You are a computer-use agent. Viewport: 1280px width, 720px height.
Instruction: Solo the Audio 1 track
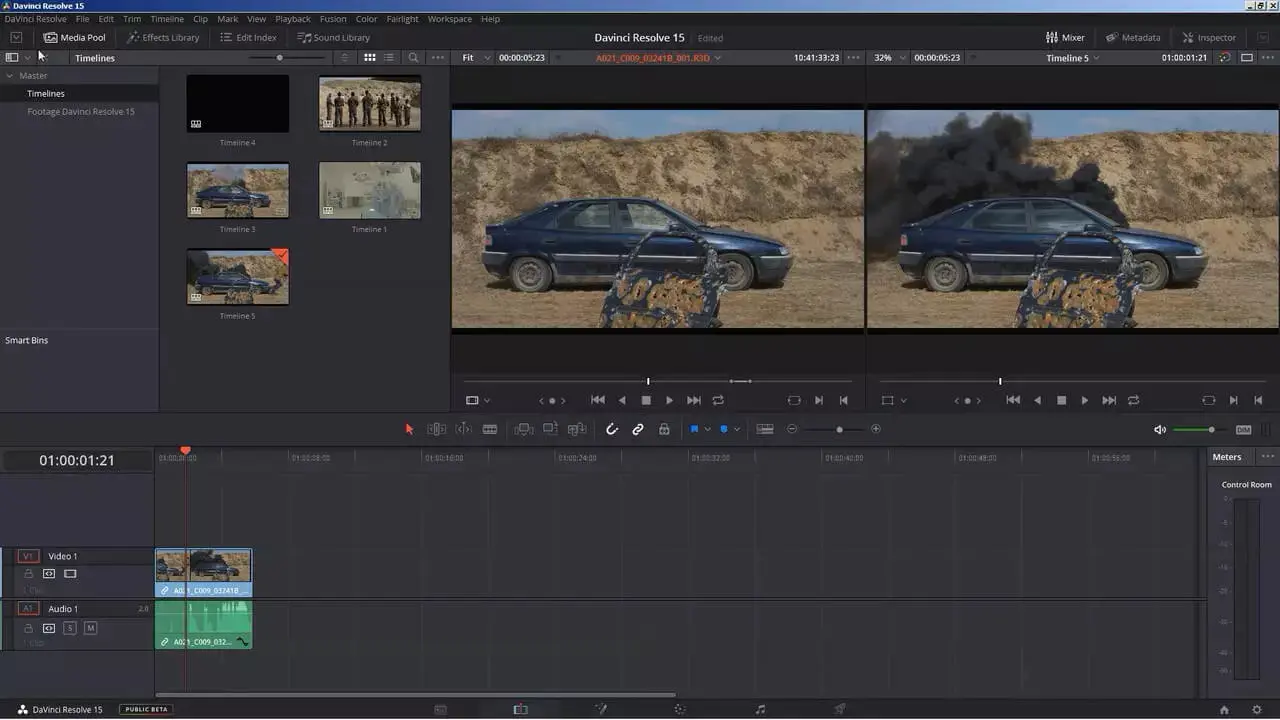point(70,628)
